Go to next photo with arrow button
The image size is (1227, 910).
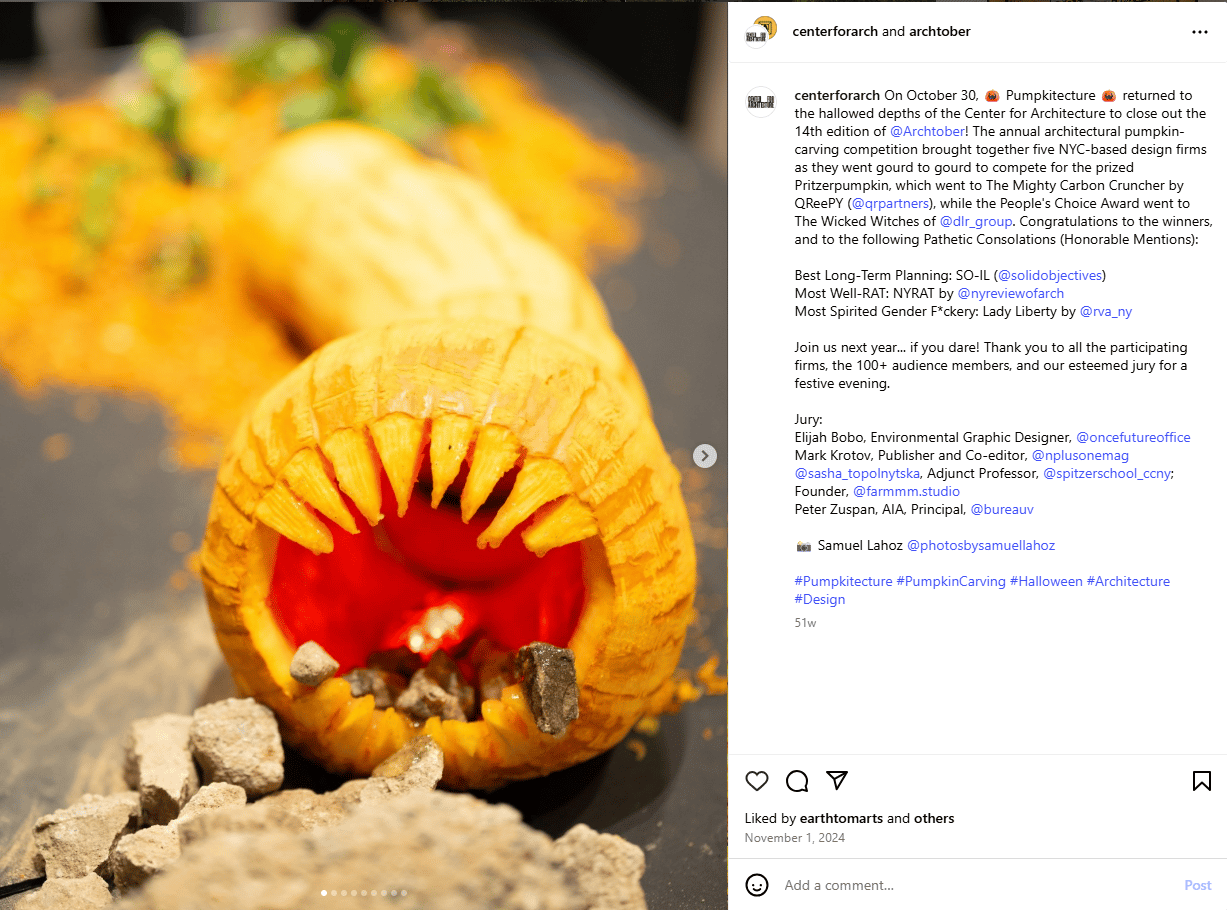(x=705, y=456)
